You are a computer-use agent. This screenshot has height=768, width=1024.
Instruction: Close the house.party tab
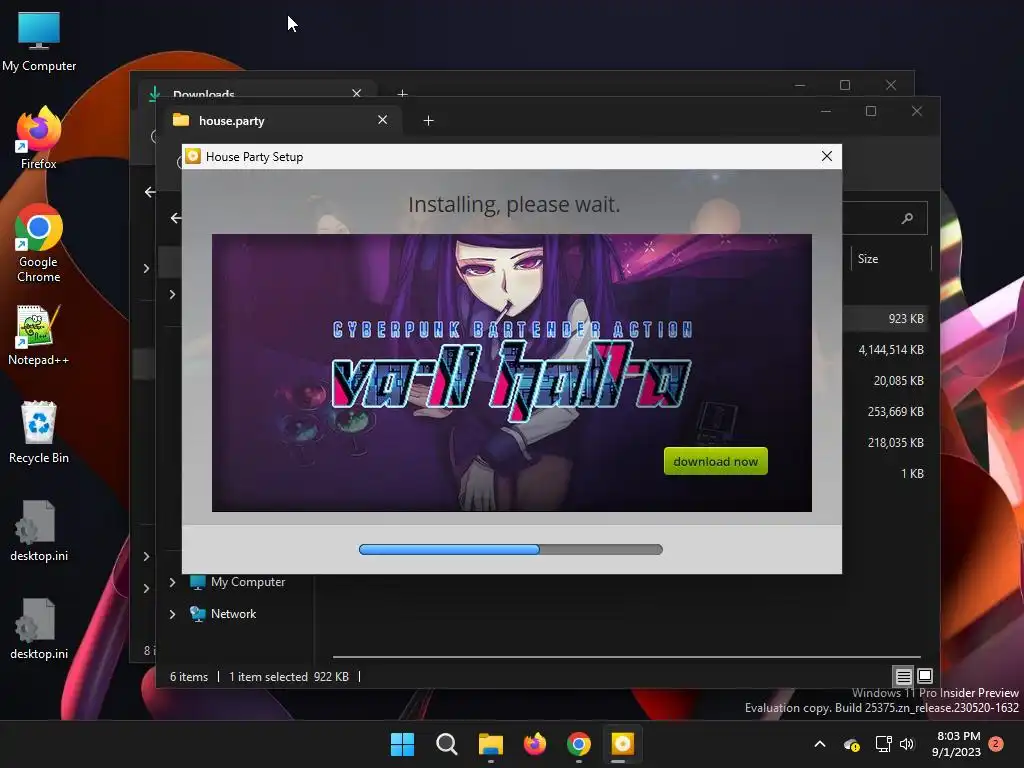click(383, 120)
